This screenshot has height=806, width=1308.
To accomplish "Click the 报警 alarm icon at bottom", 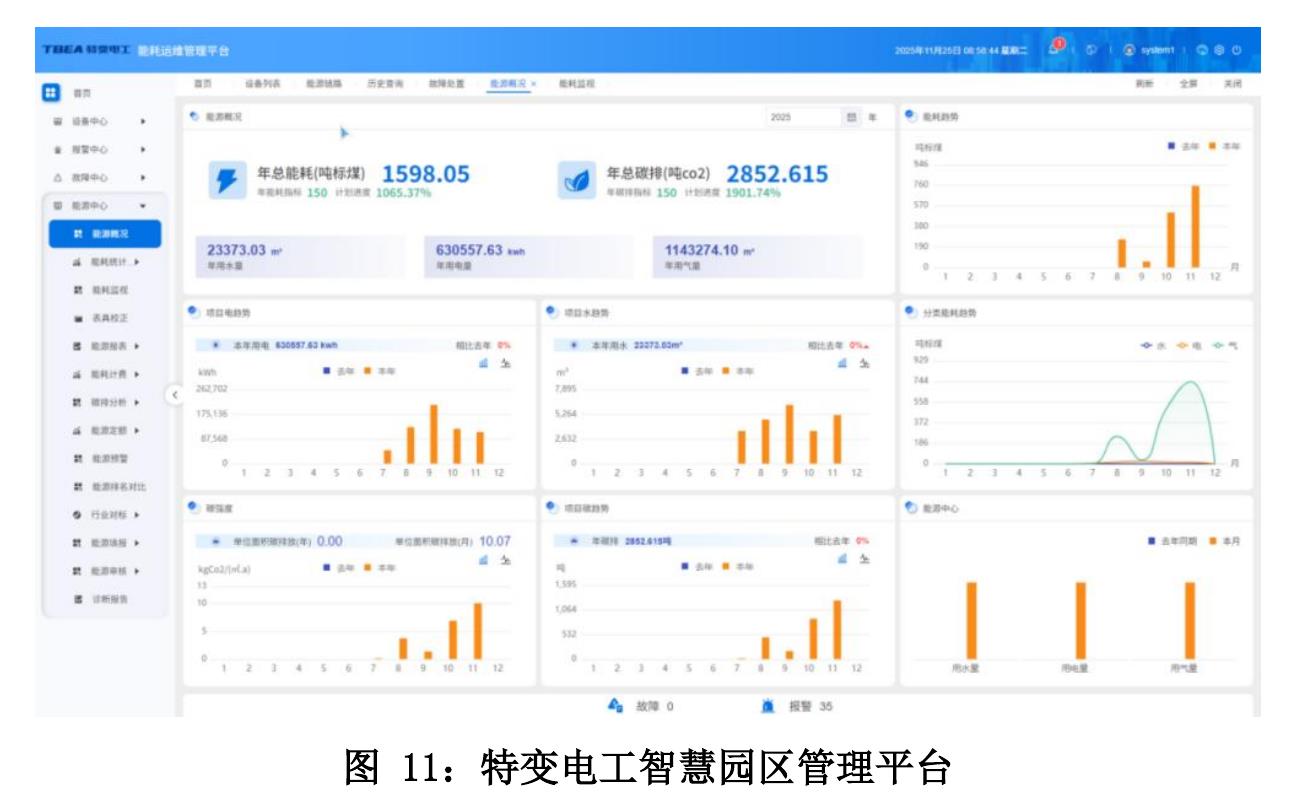I will [767, 706].
